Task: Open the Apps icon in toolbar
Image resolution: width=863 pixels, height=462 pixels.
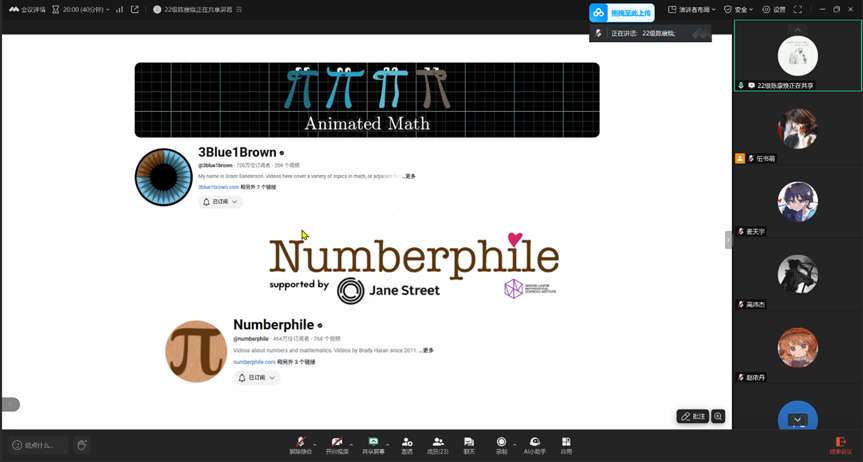Action: [566, 444]
